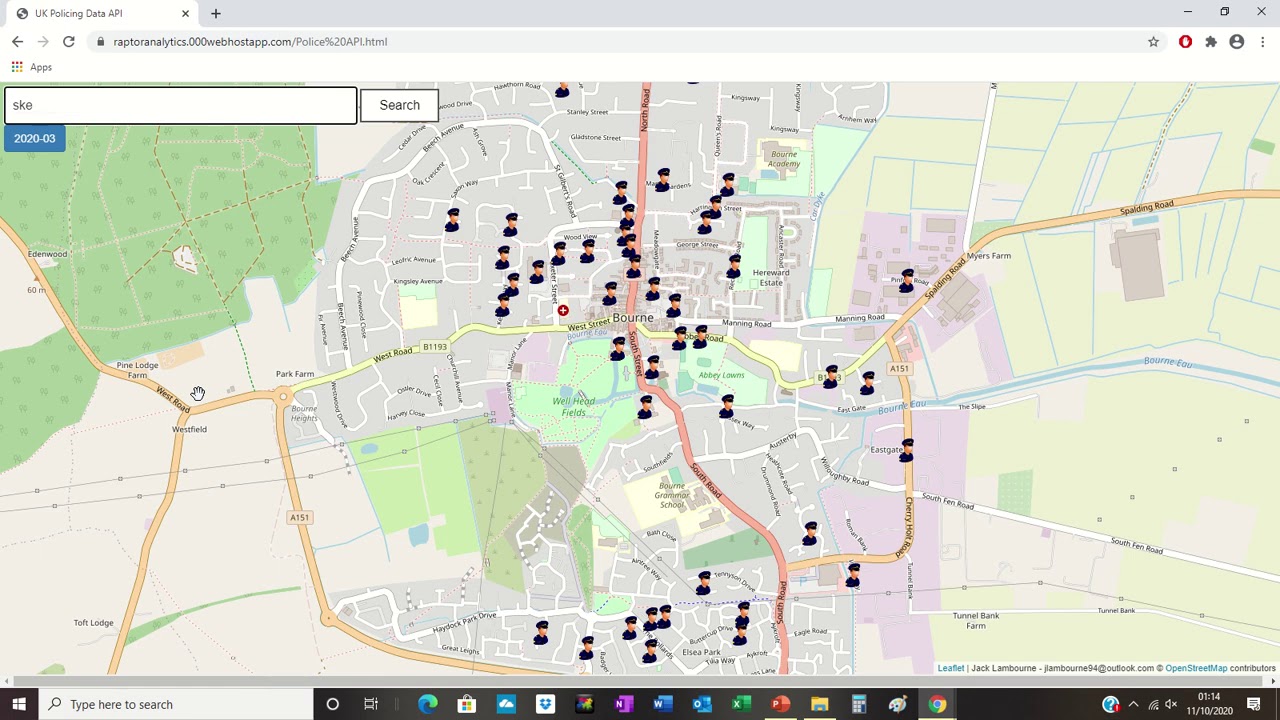Open Microsoft Store from the taskbar

point(467,704)
